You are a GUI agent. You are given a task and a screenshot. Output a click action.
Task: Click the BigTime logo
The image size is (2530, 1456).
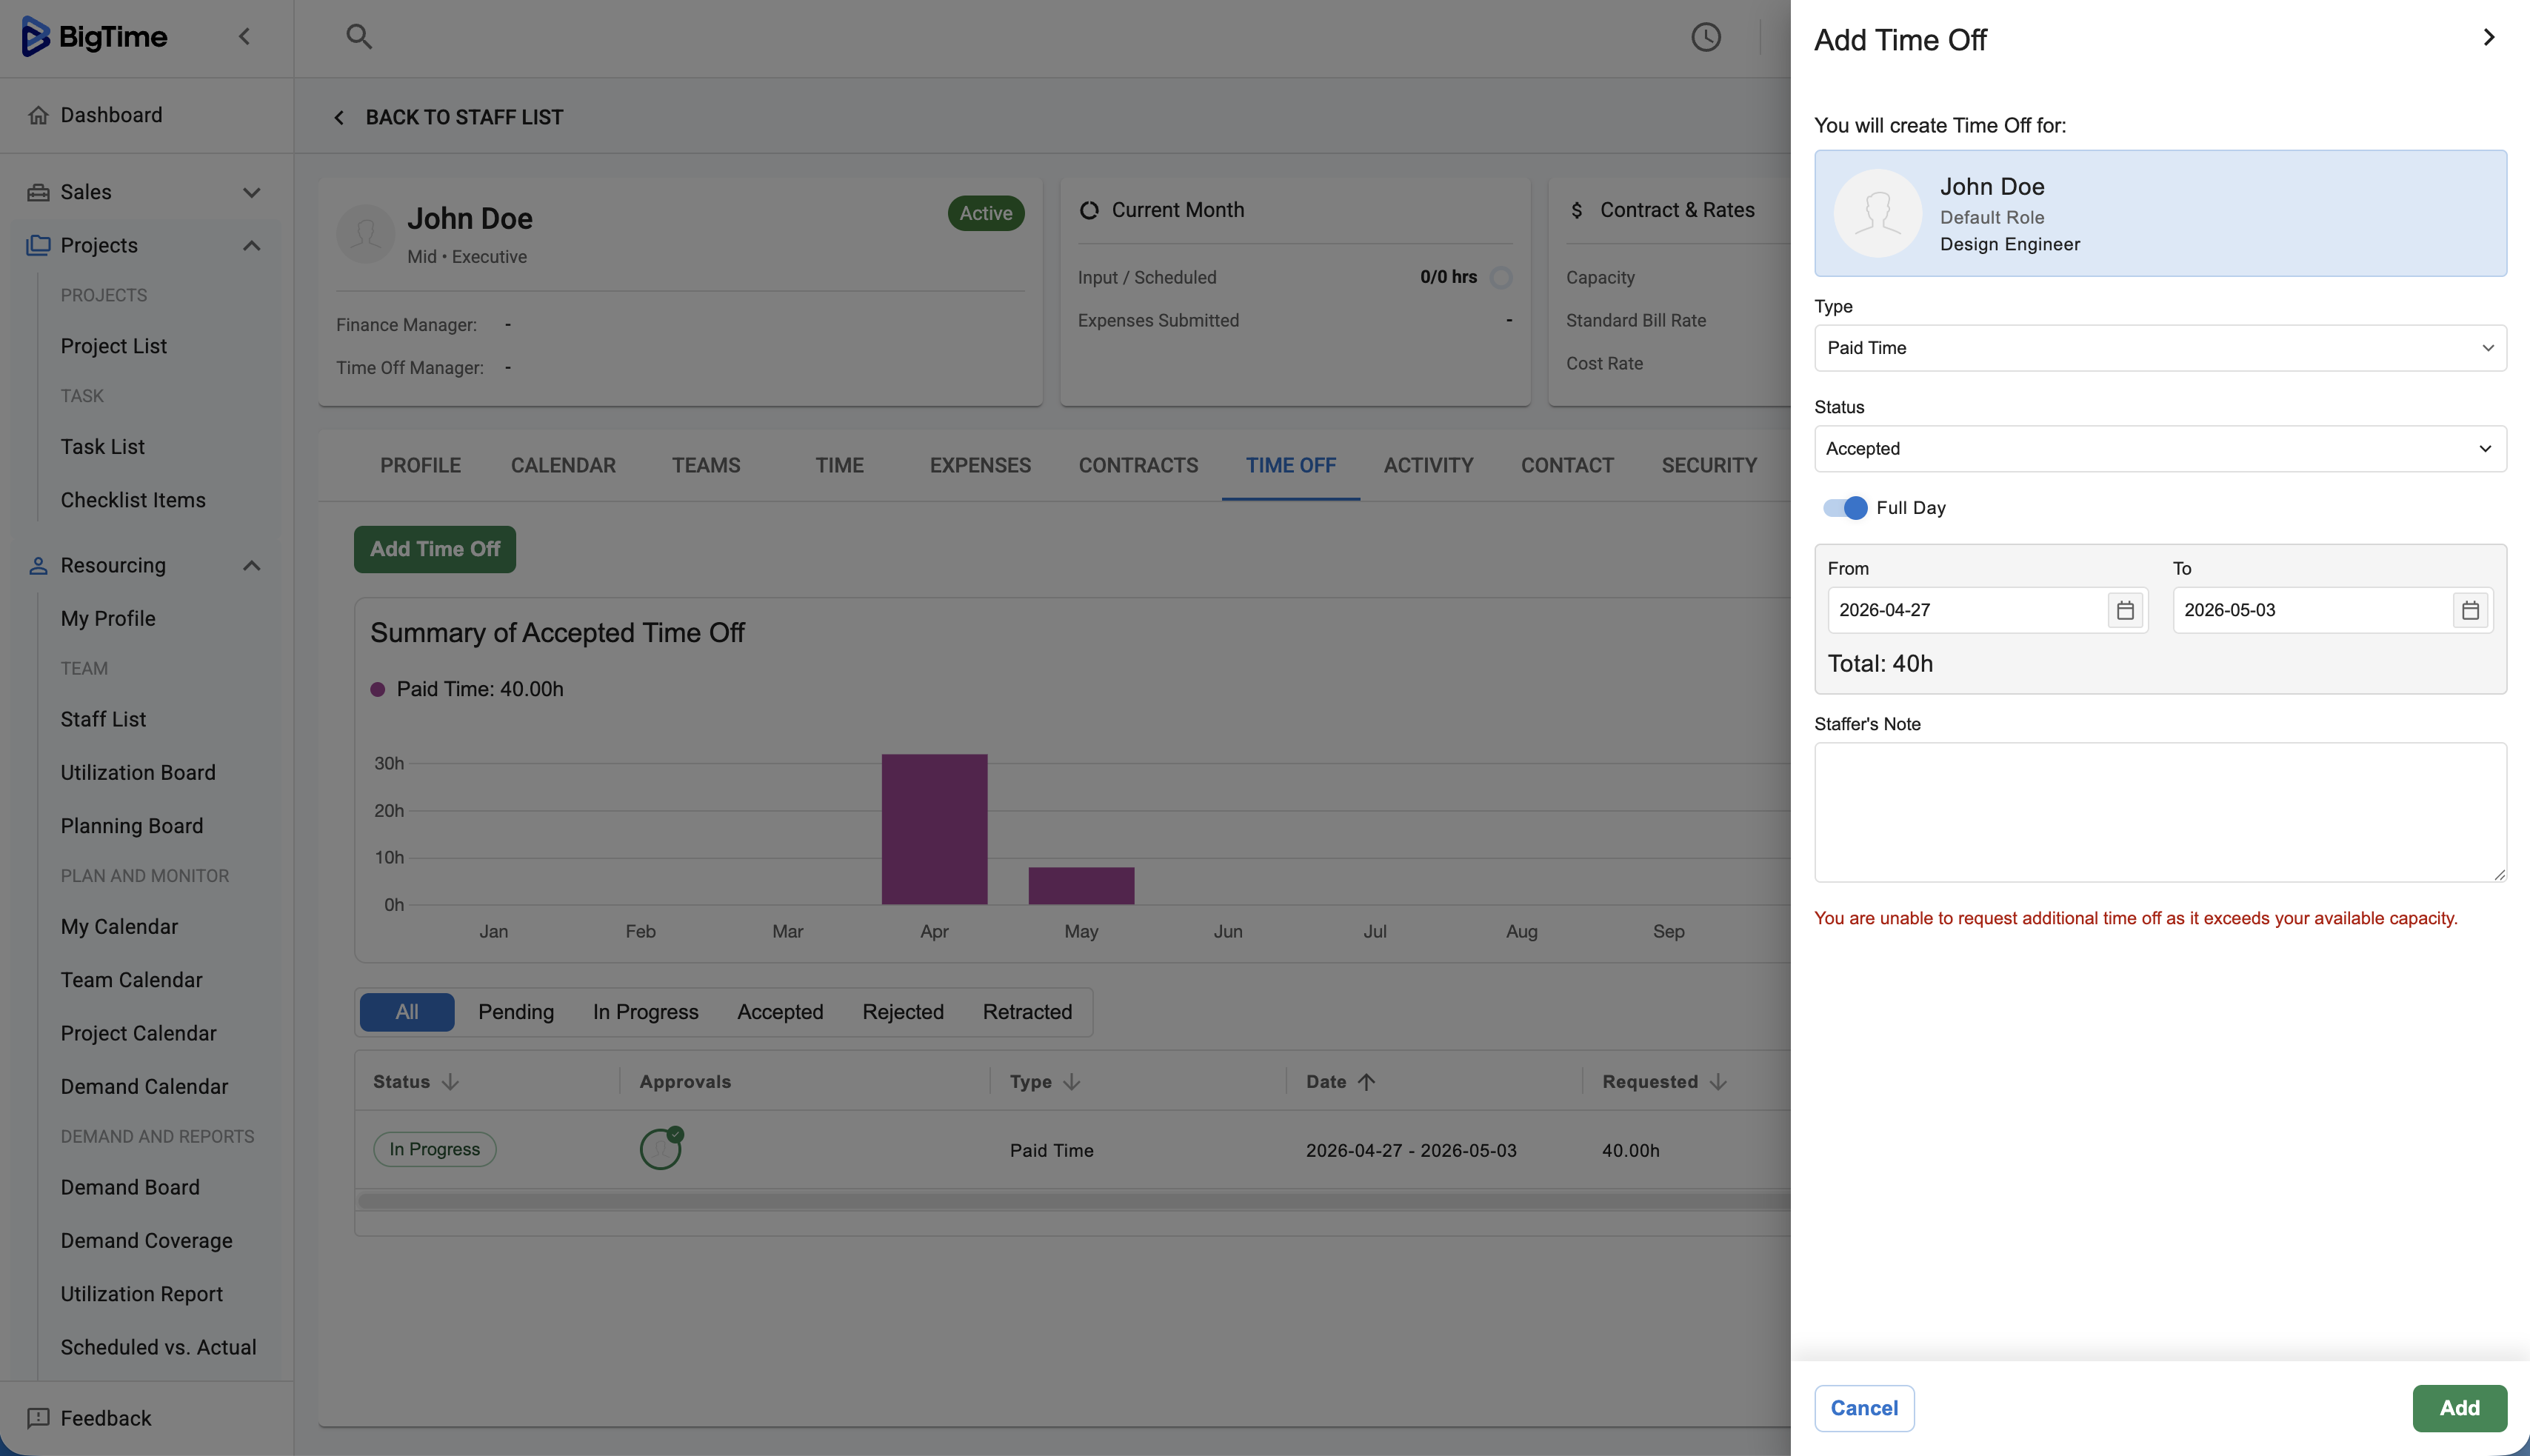pyautogui.click(x=94, y=37)
